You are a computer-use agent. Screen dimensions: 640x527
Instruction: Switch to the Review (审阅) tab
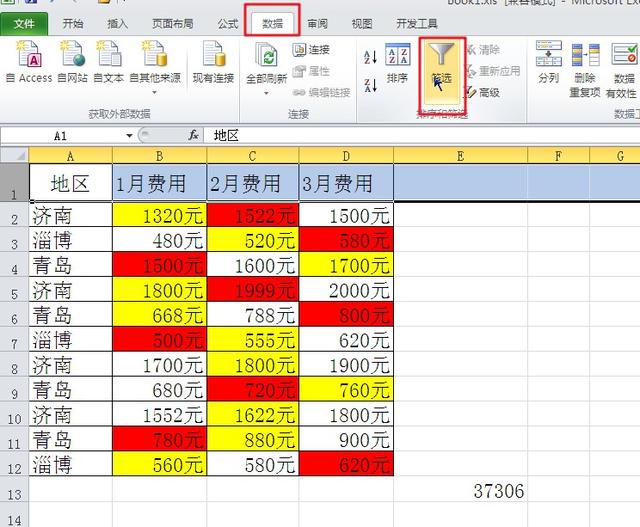[318, 24]
